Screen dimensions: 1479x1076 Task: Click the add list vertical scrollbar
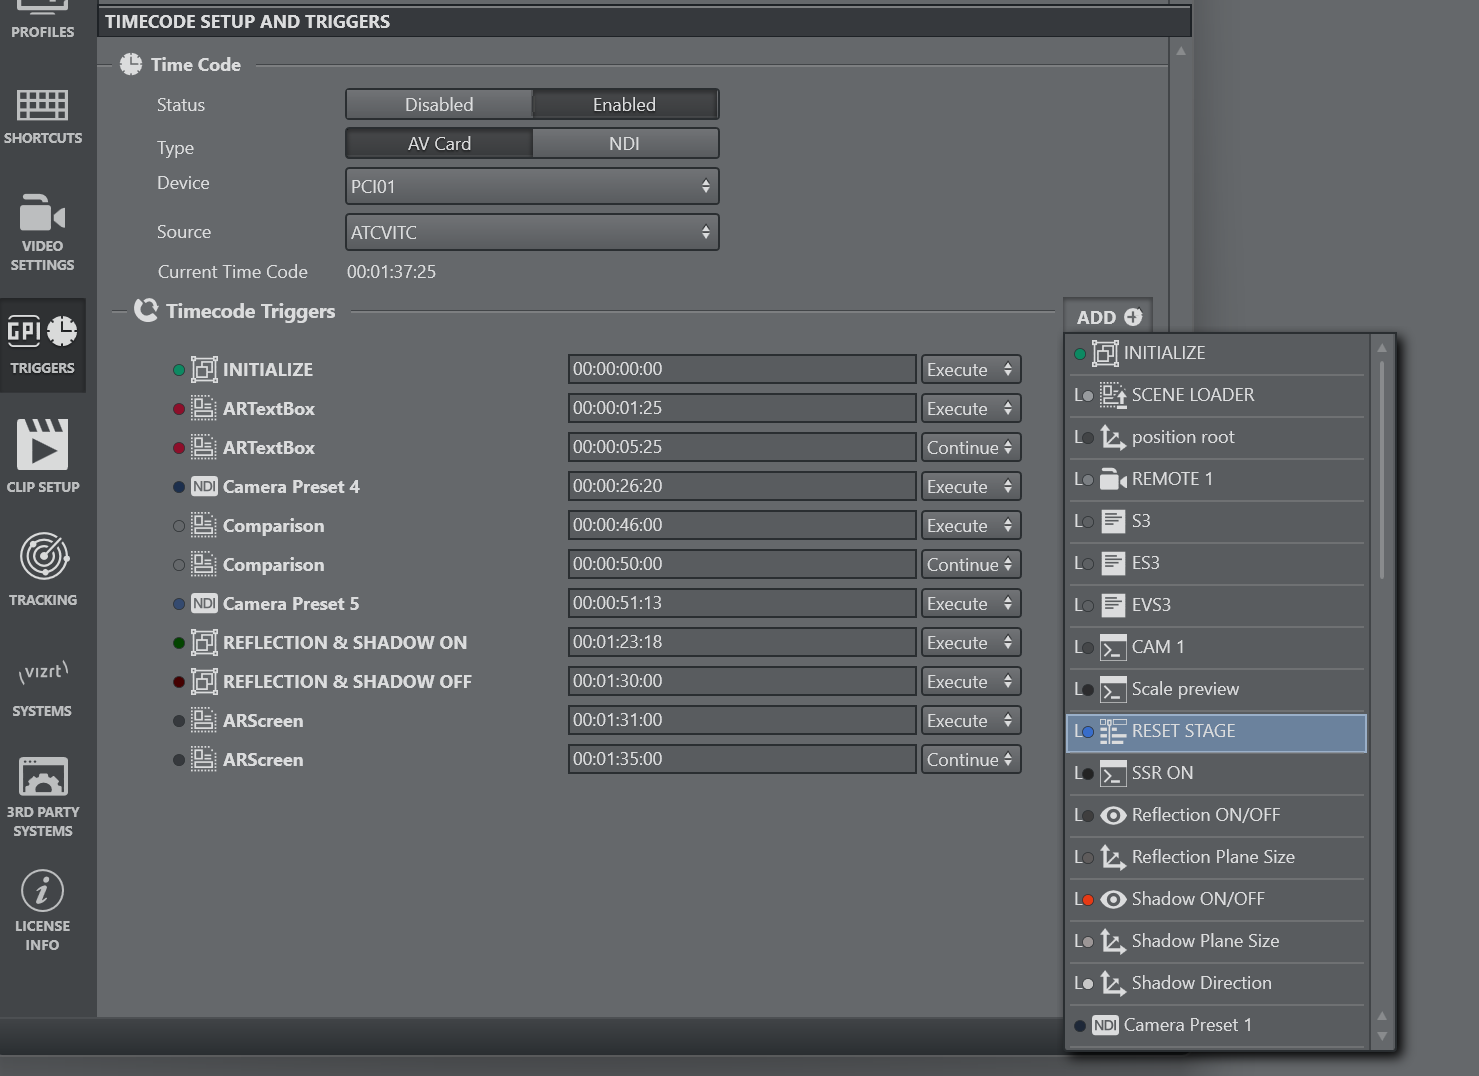point(1382,470)
